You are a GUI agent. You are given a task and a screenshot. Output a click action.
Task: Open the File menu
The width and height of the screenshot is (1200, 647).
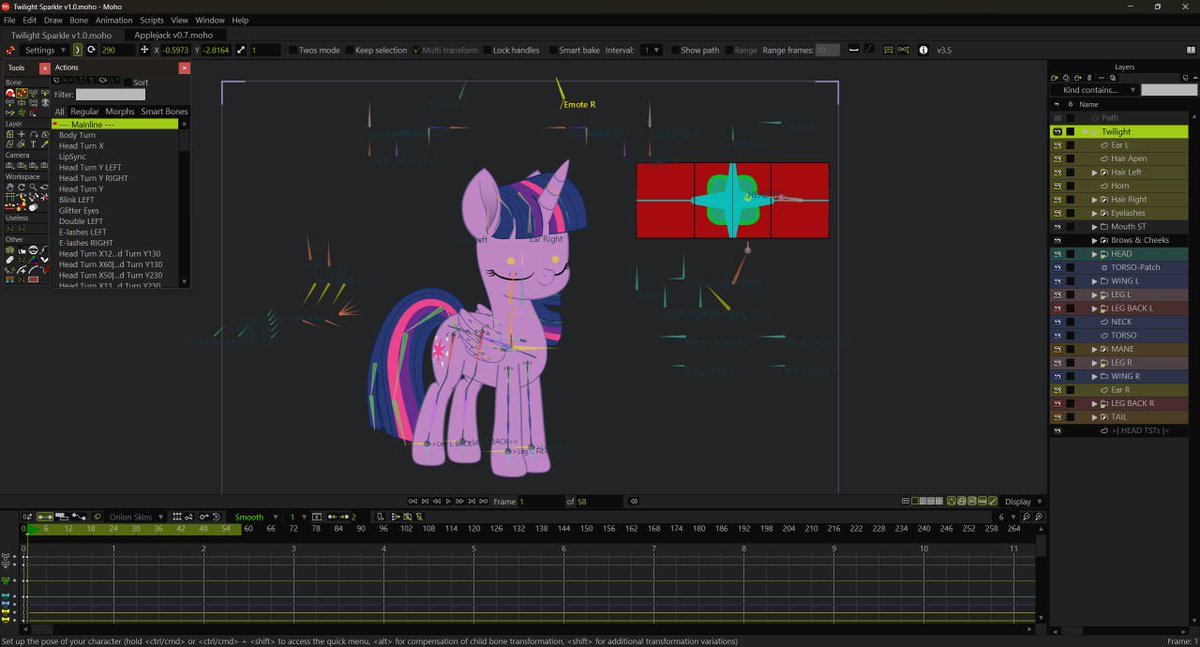tap(9, 20)
